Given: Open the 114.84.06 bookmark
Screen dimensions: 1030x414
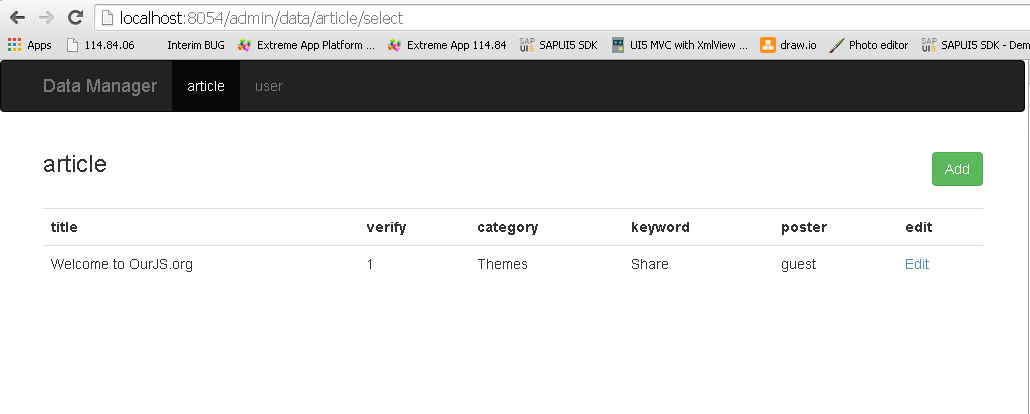Looking at the screenshot, I should pos(101,45).
